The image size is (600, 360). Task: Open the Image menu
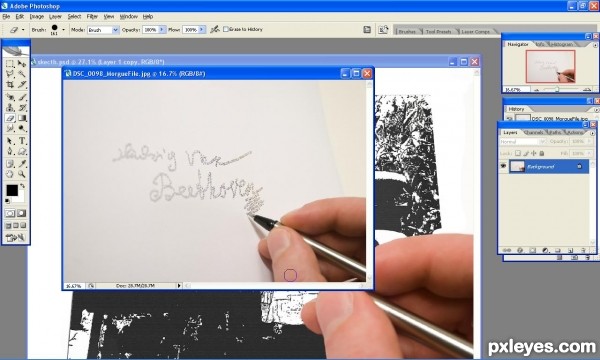click(37, 16)
